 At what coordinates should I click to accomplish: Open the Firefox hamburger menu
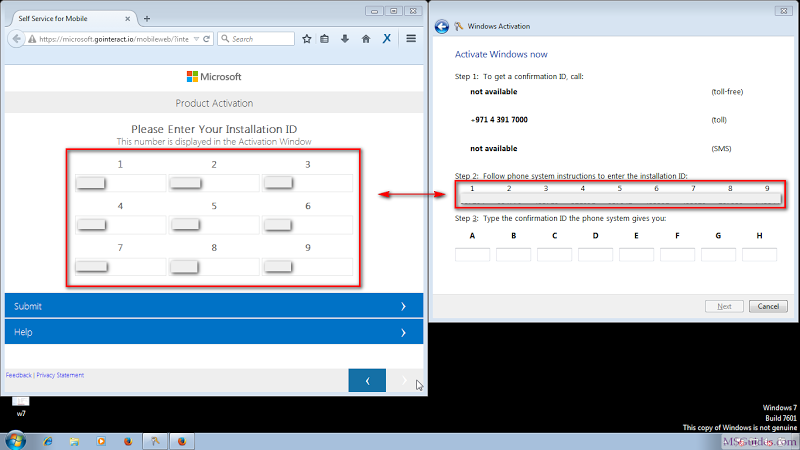411,38
